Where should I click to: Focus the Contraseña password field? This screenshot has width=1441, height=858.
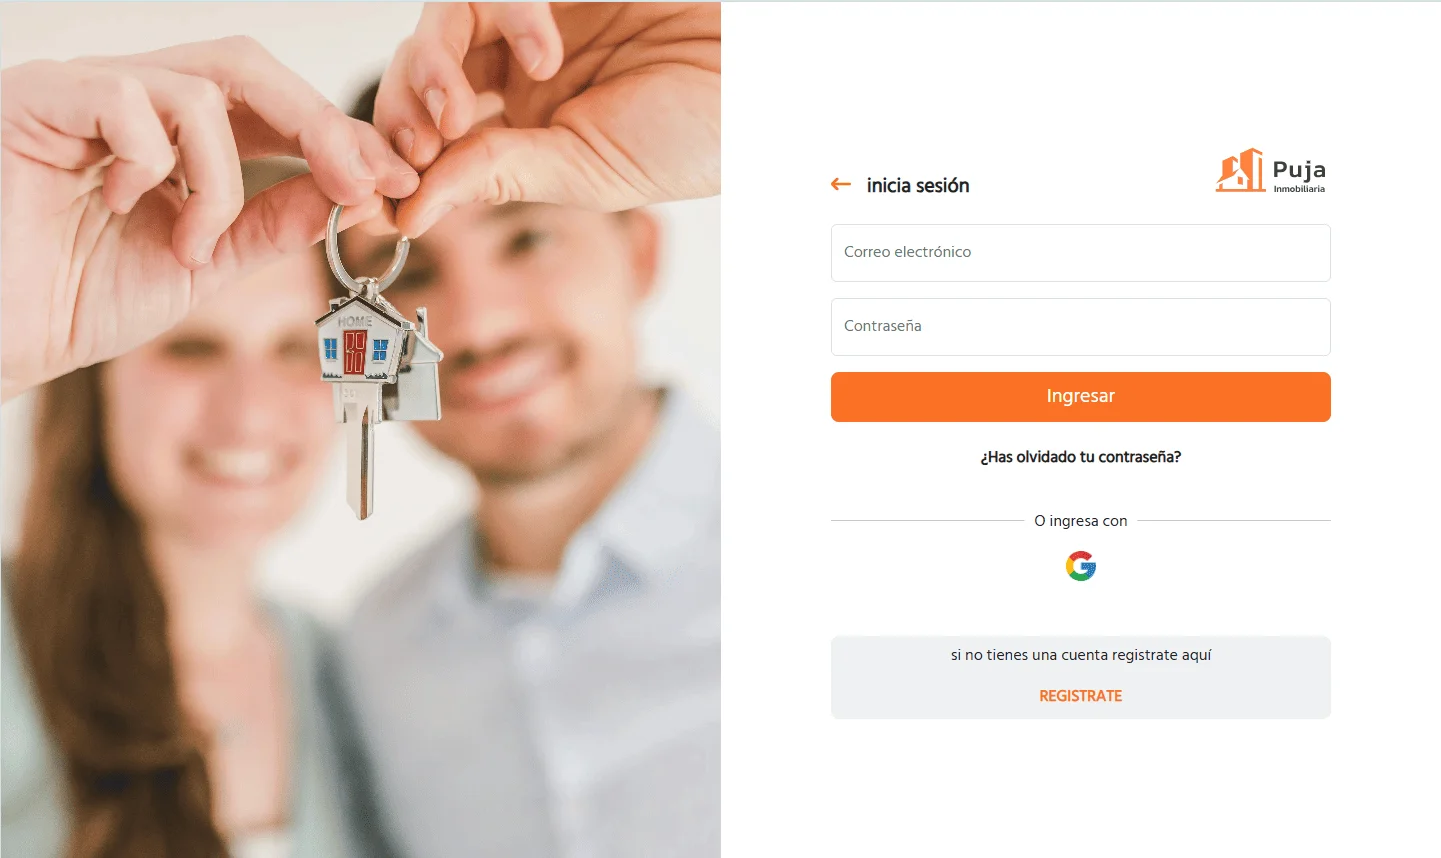(x=1081, y=327)
